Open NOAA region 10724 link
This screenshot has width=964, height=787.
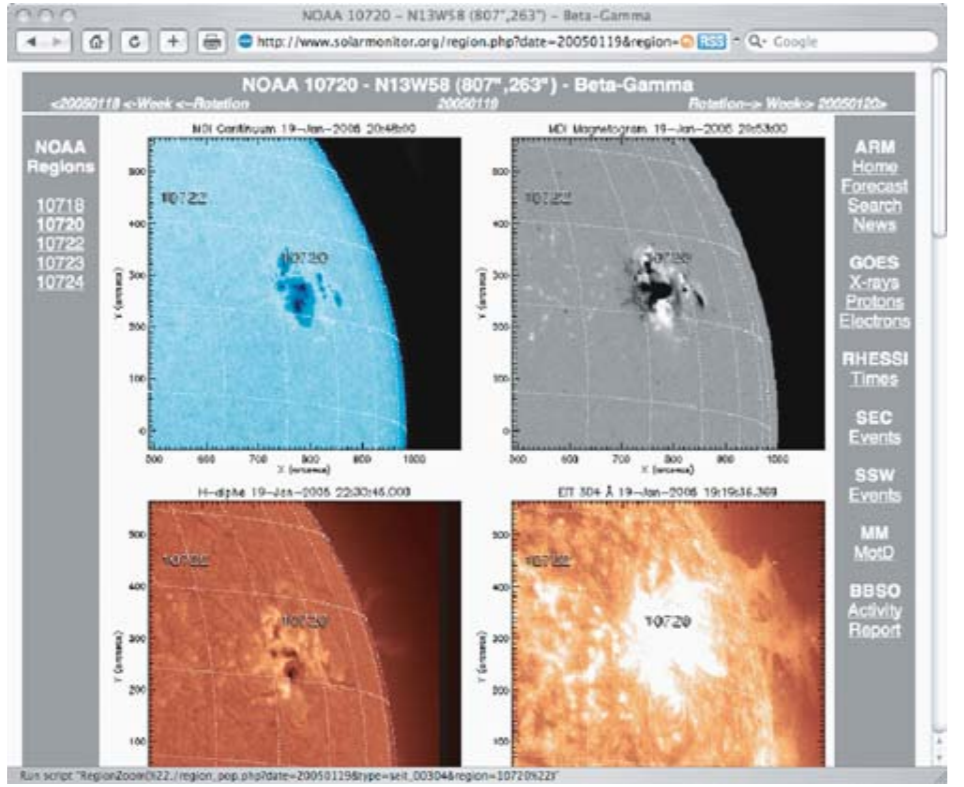[60, 282]
